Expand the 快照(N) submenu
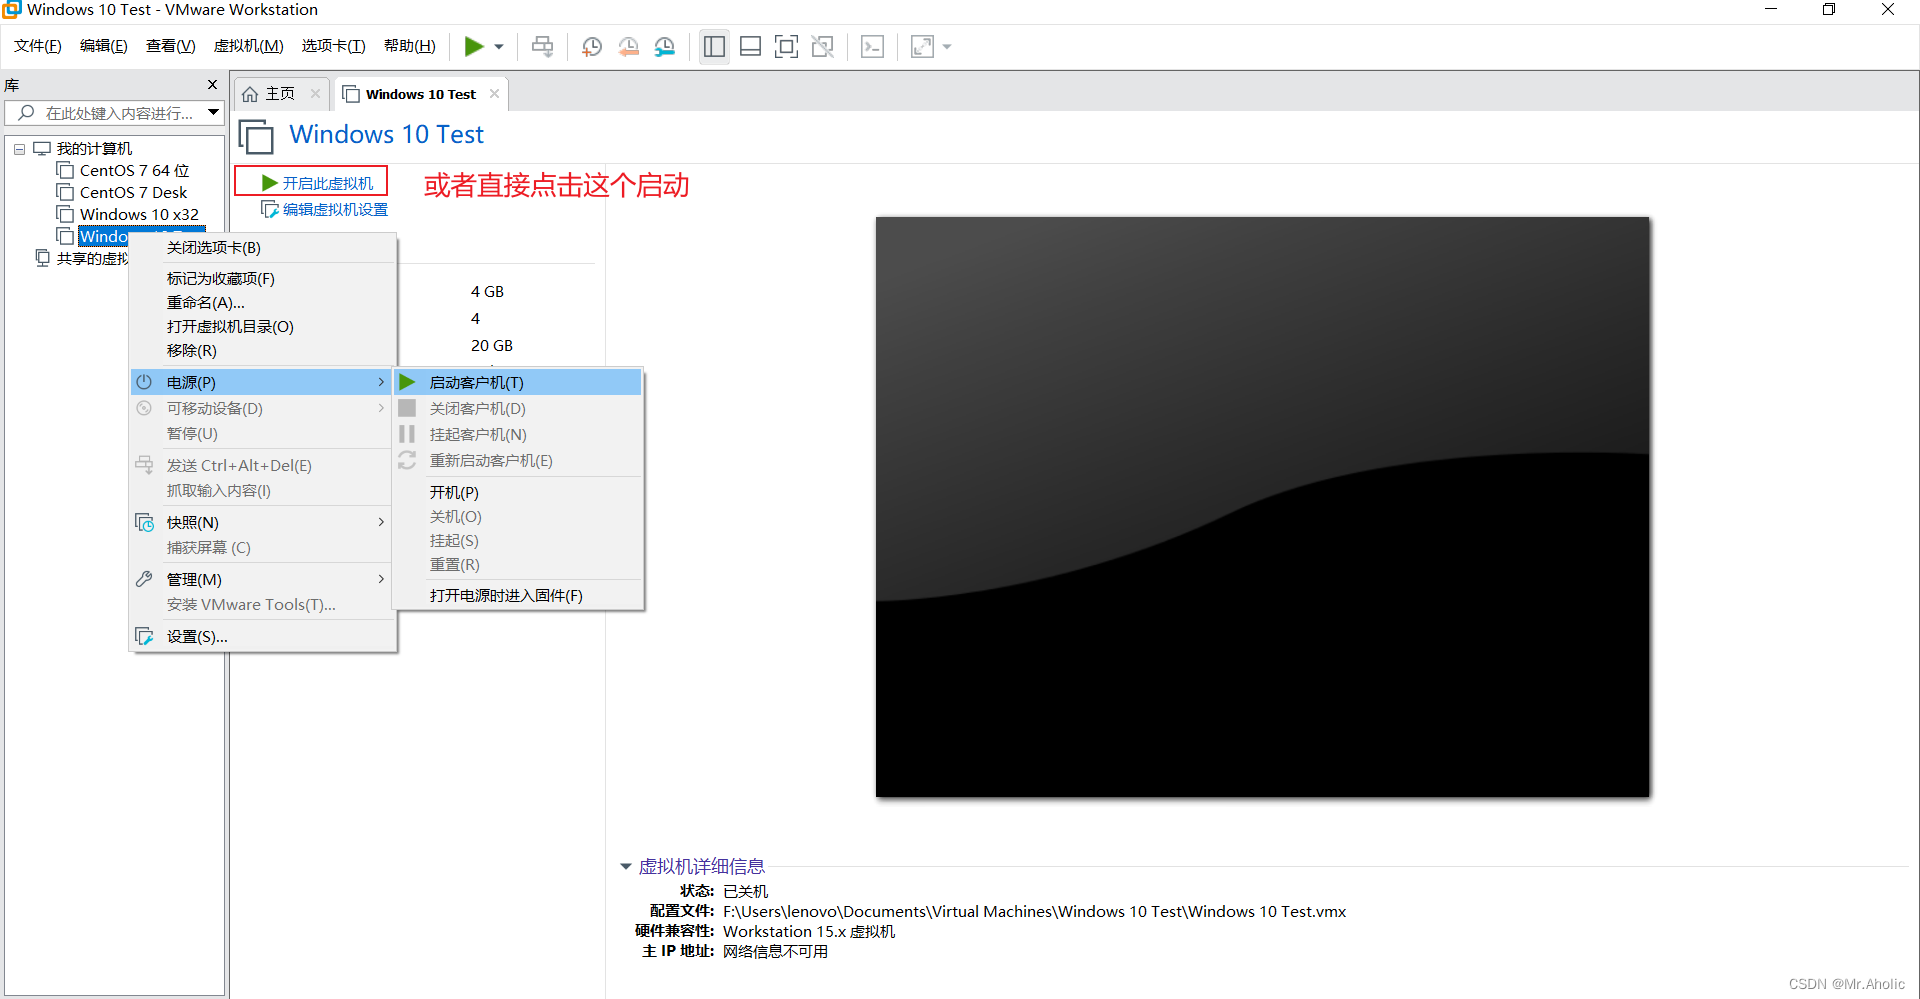Viewport: 1920px width, 999px height. click(x=263, y=522)
